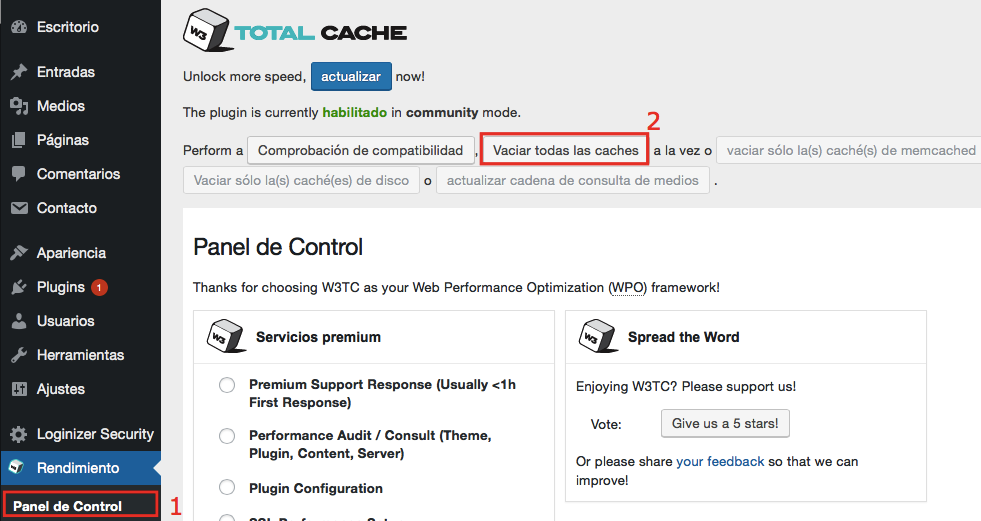Click the Plugins update count badge
Image resolution: width=981 pixels, height=521 pixels.
99,287
